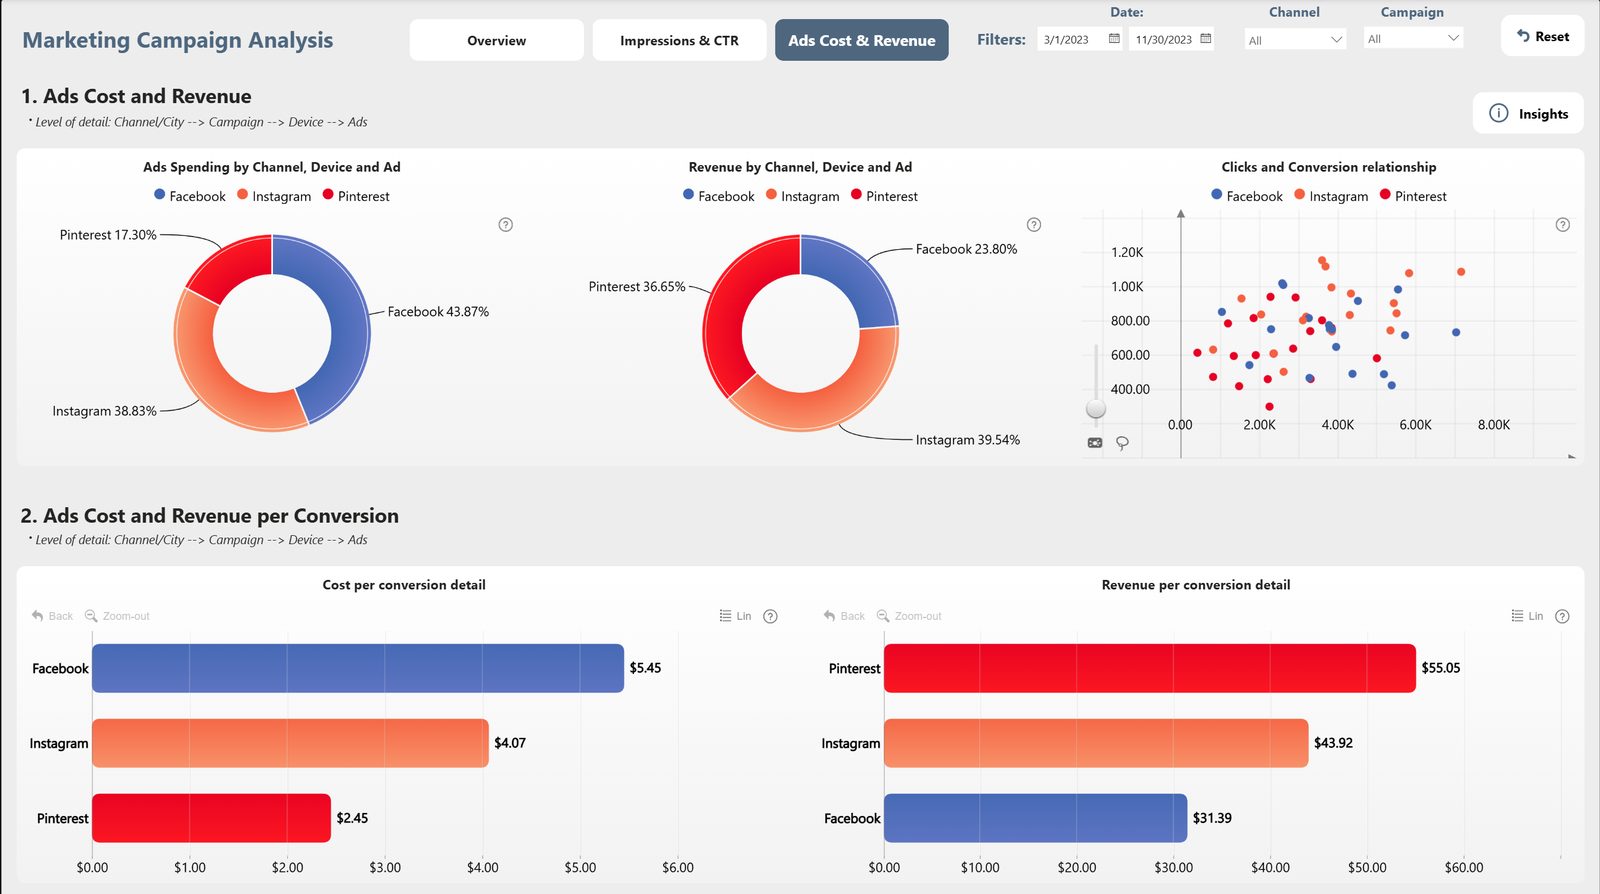Viewport: 1600px width, 894px height.
Task: Select the Ads Cost & Revenue tab
Action: tap(861, 40)
